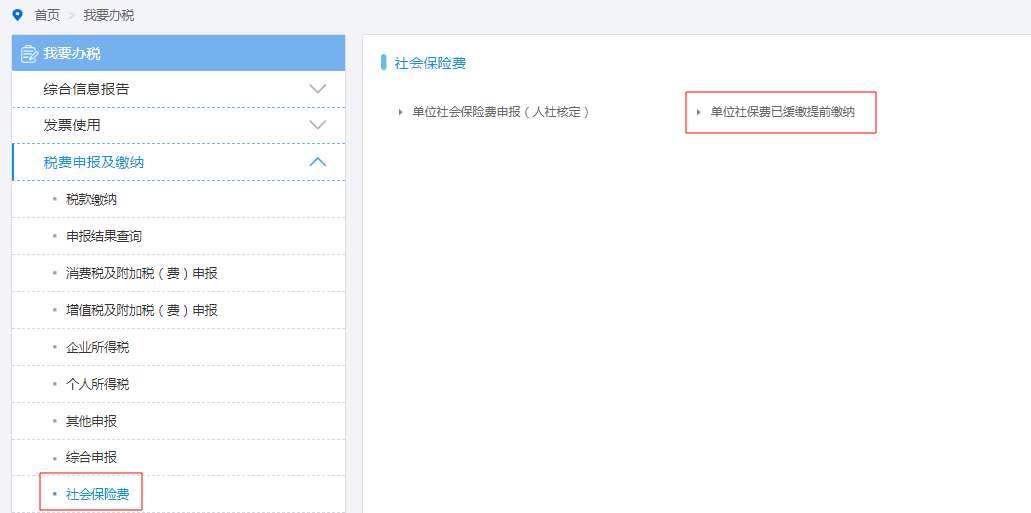This screenshot has height=513, width=1031.
Task: Open 个人所得税 item
Action: point(98,384)
